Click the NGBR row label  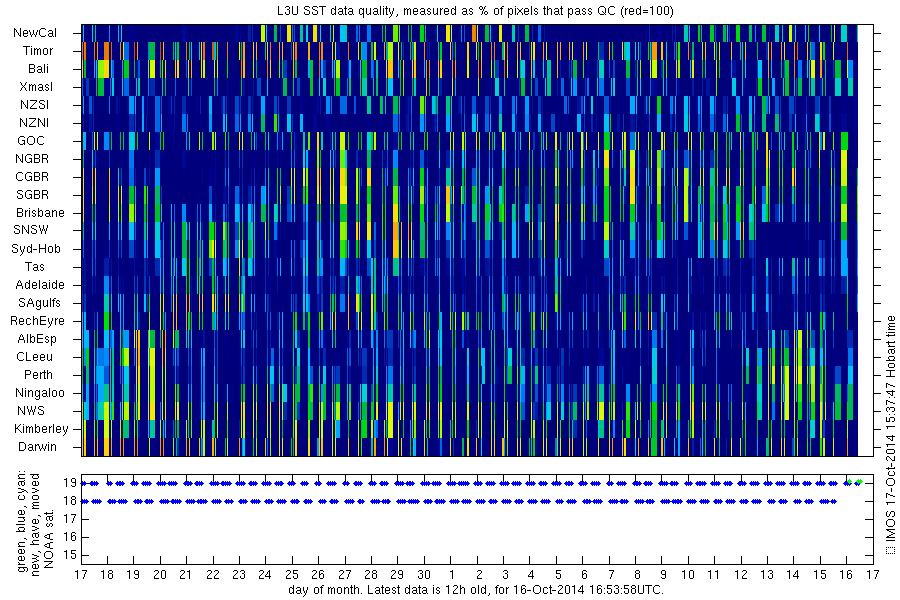[32, 158]
